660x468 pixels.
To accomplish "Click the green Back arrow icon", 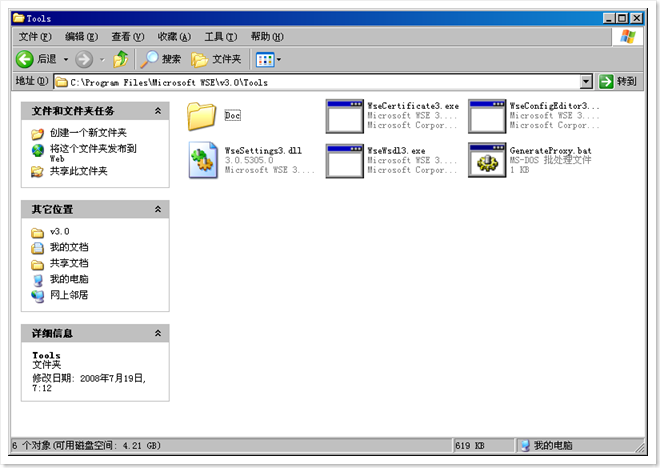I will [24, 59].
